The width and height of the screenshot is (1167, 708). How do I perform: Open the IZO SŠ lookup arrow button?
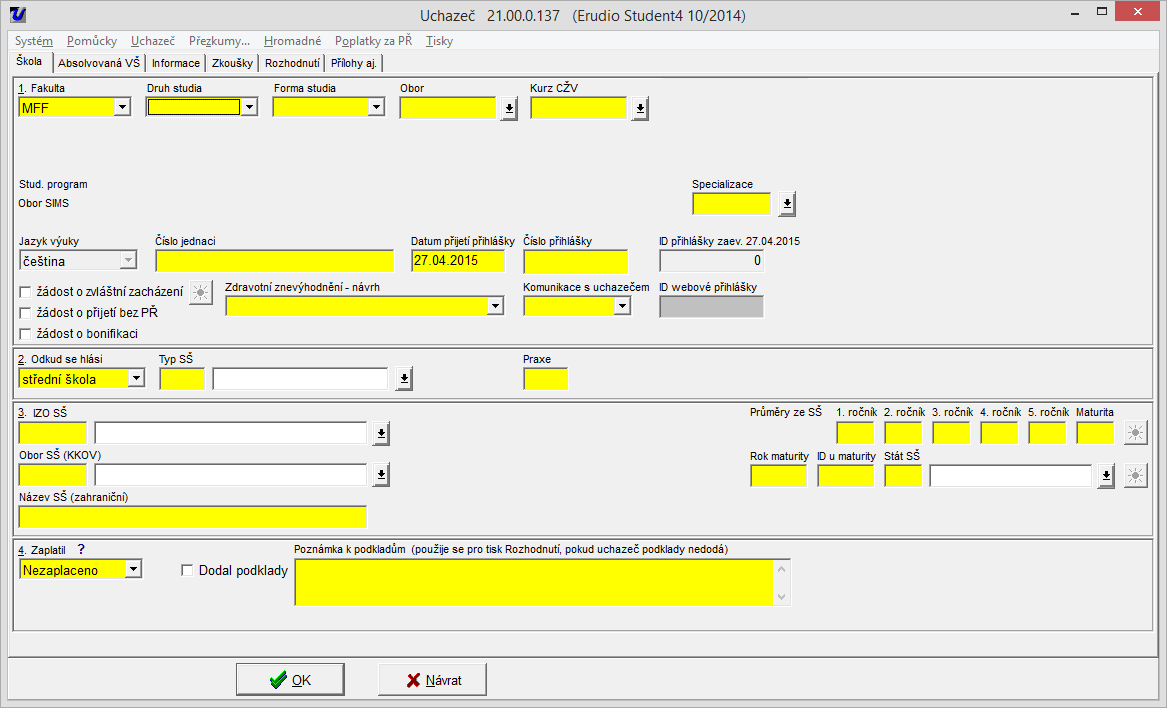[x=380, y=433]
